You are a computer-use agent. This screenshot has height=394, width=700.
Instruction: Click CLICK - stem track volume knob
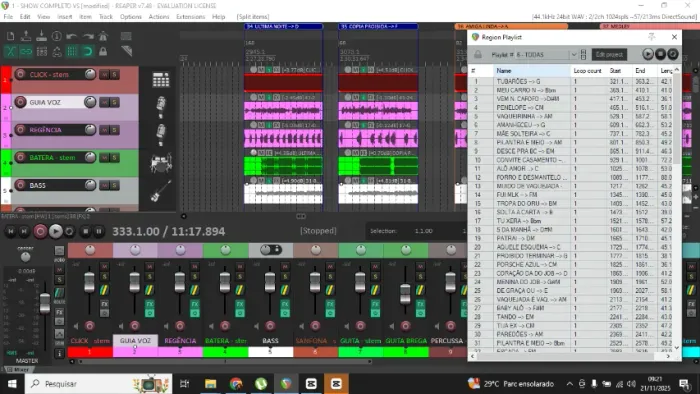90,75
